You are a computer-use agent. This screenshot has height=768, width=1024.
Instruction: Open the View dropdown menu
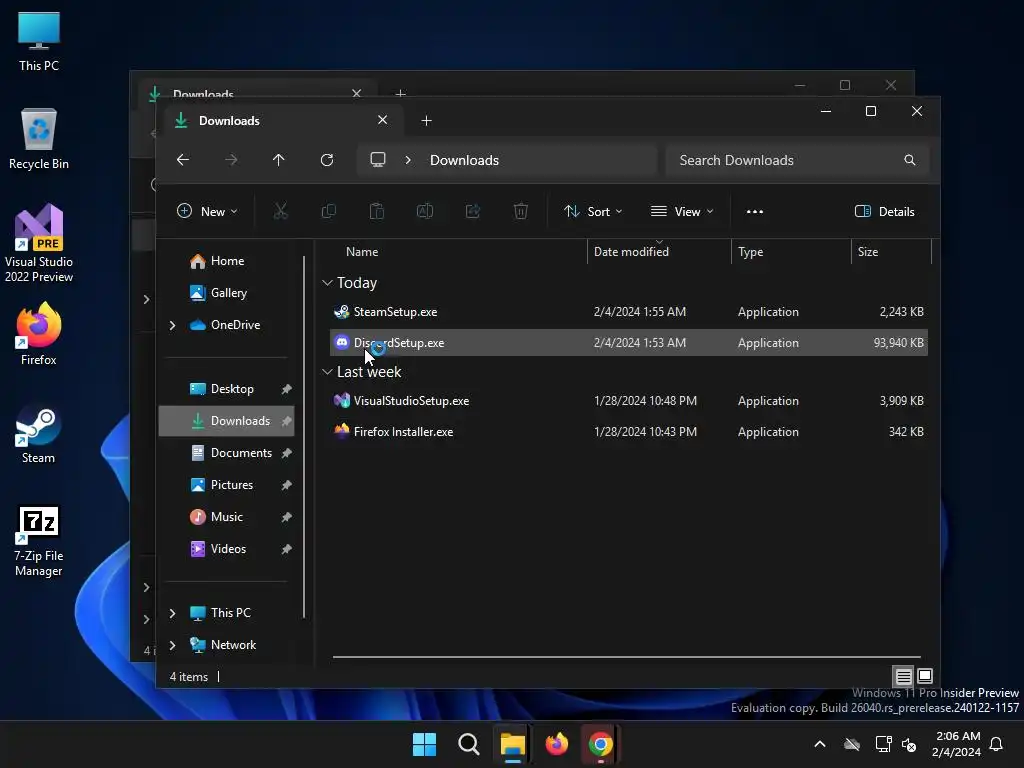[x=682, y=212]
